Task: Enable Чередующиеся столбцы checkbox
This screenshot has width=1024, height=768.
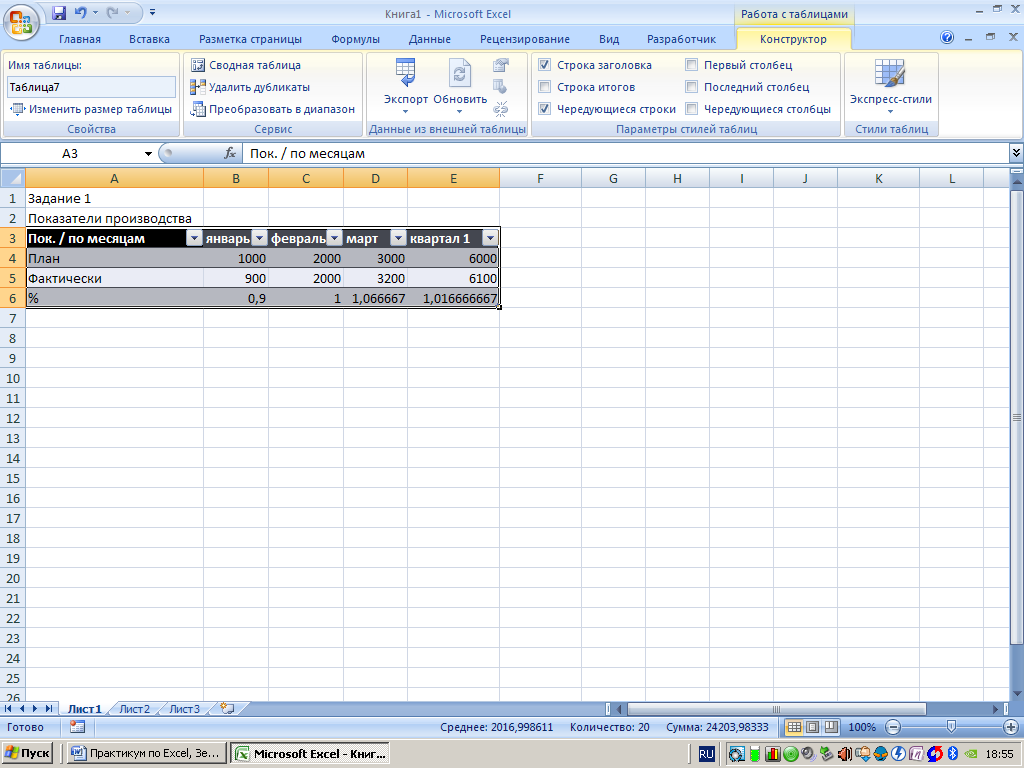Action: click(692, 109)
